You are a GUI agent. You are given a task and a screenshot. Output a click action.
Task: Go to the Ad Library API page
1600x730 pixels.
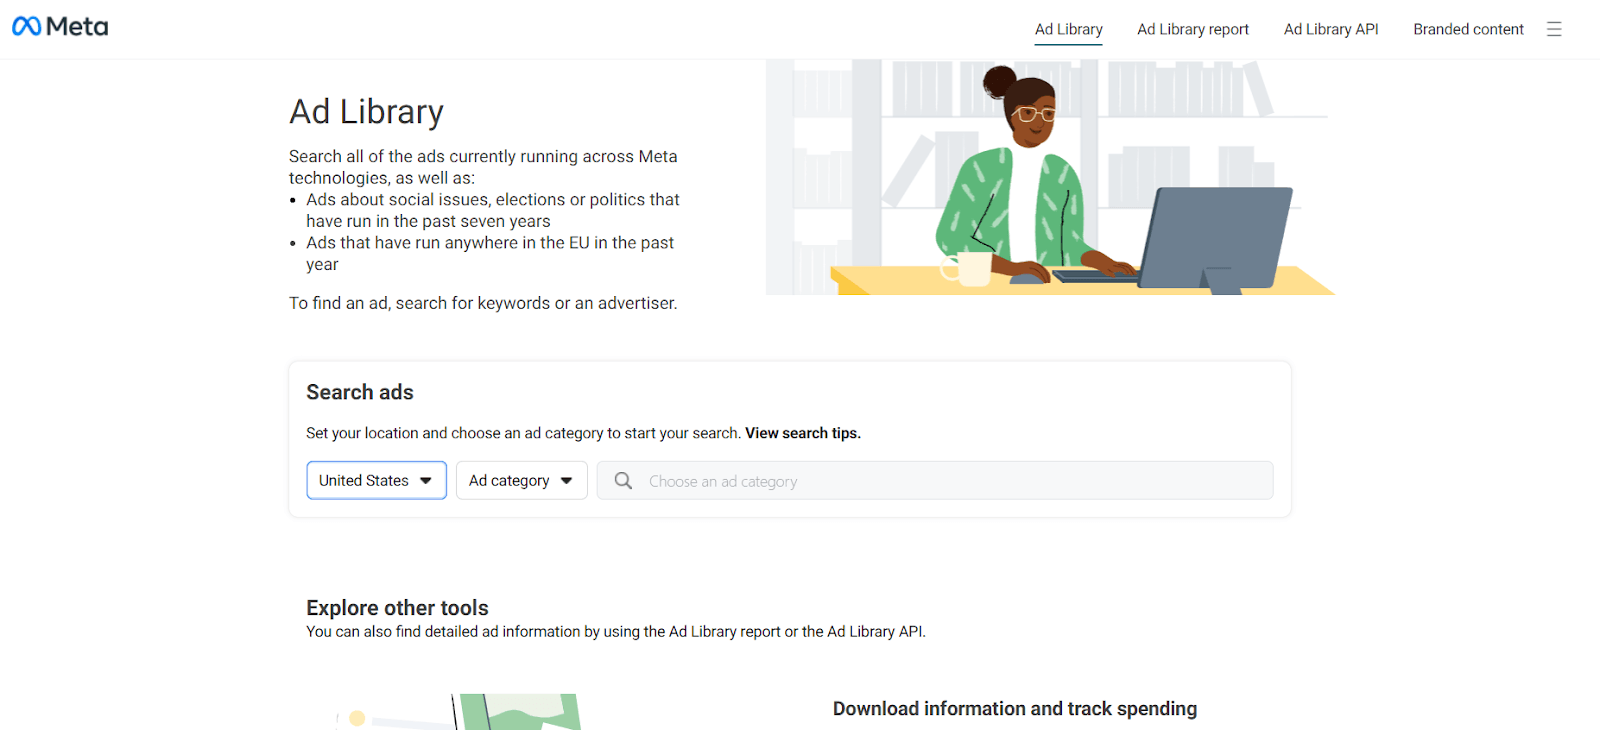tap(1330, 29)
